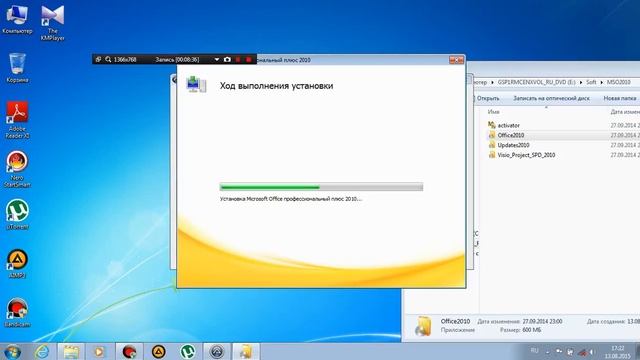Launch Adobe Reader XI desktop shortcut

coord(17,120)
